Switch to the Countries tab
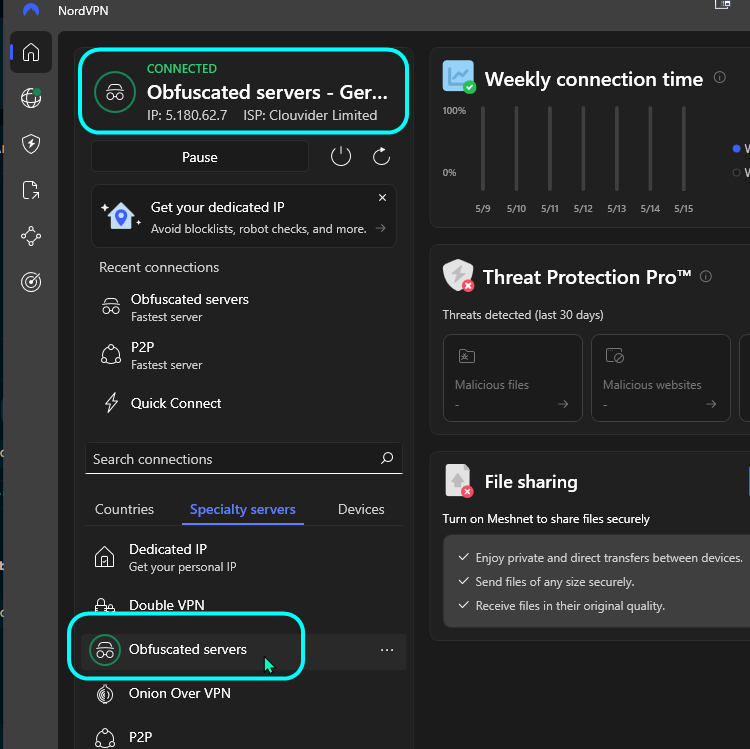 pos(124,509)
